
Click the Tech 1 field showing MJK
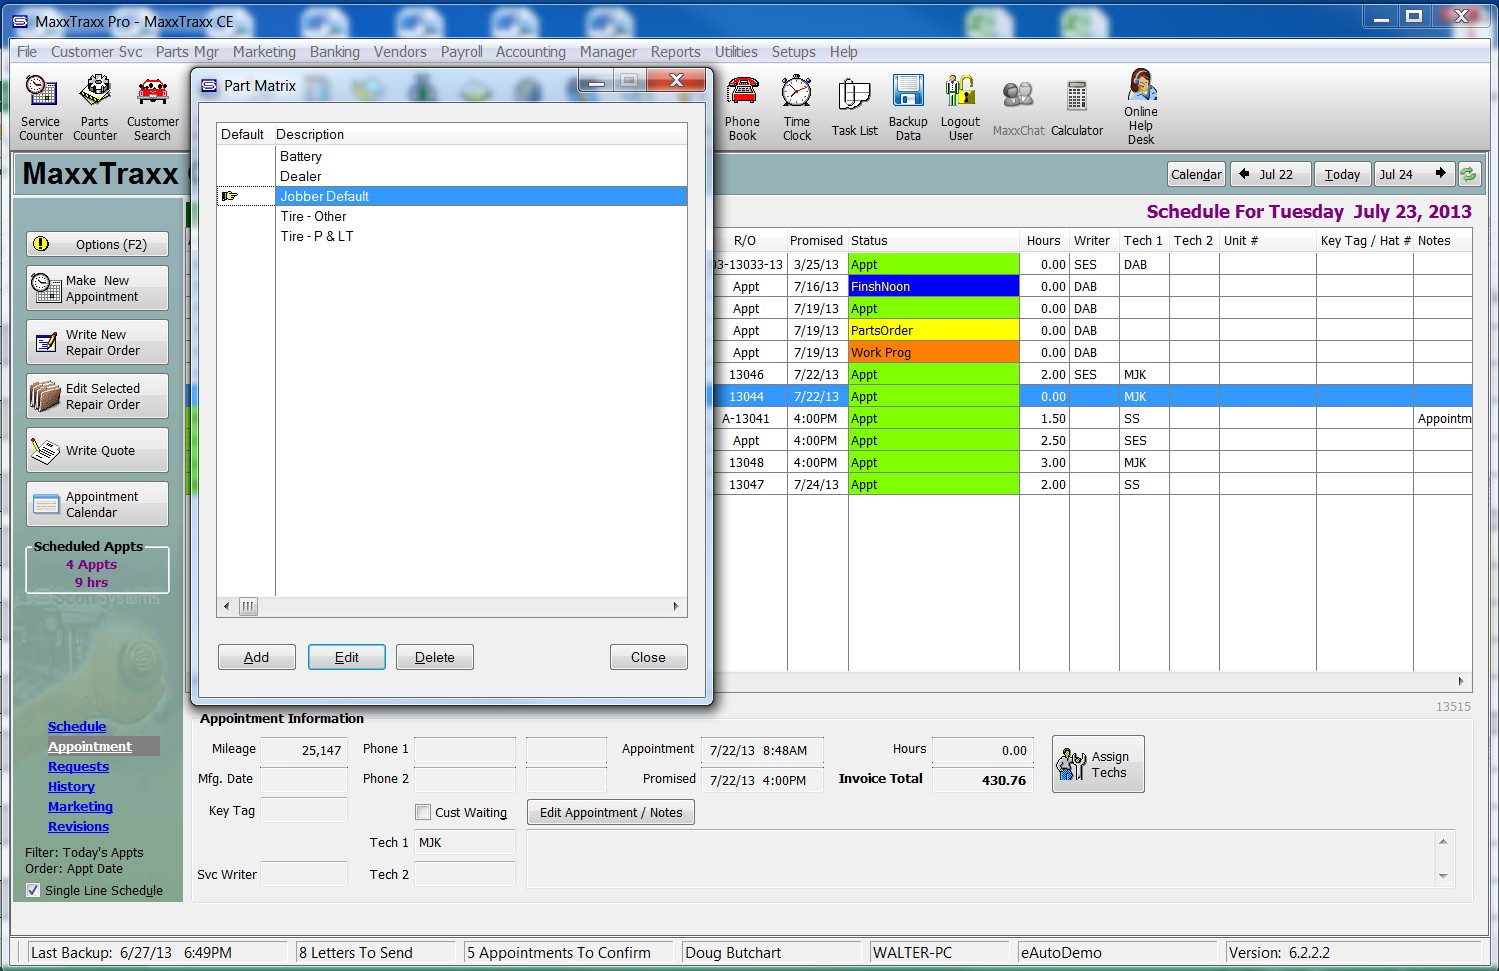(465, 843)
